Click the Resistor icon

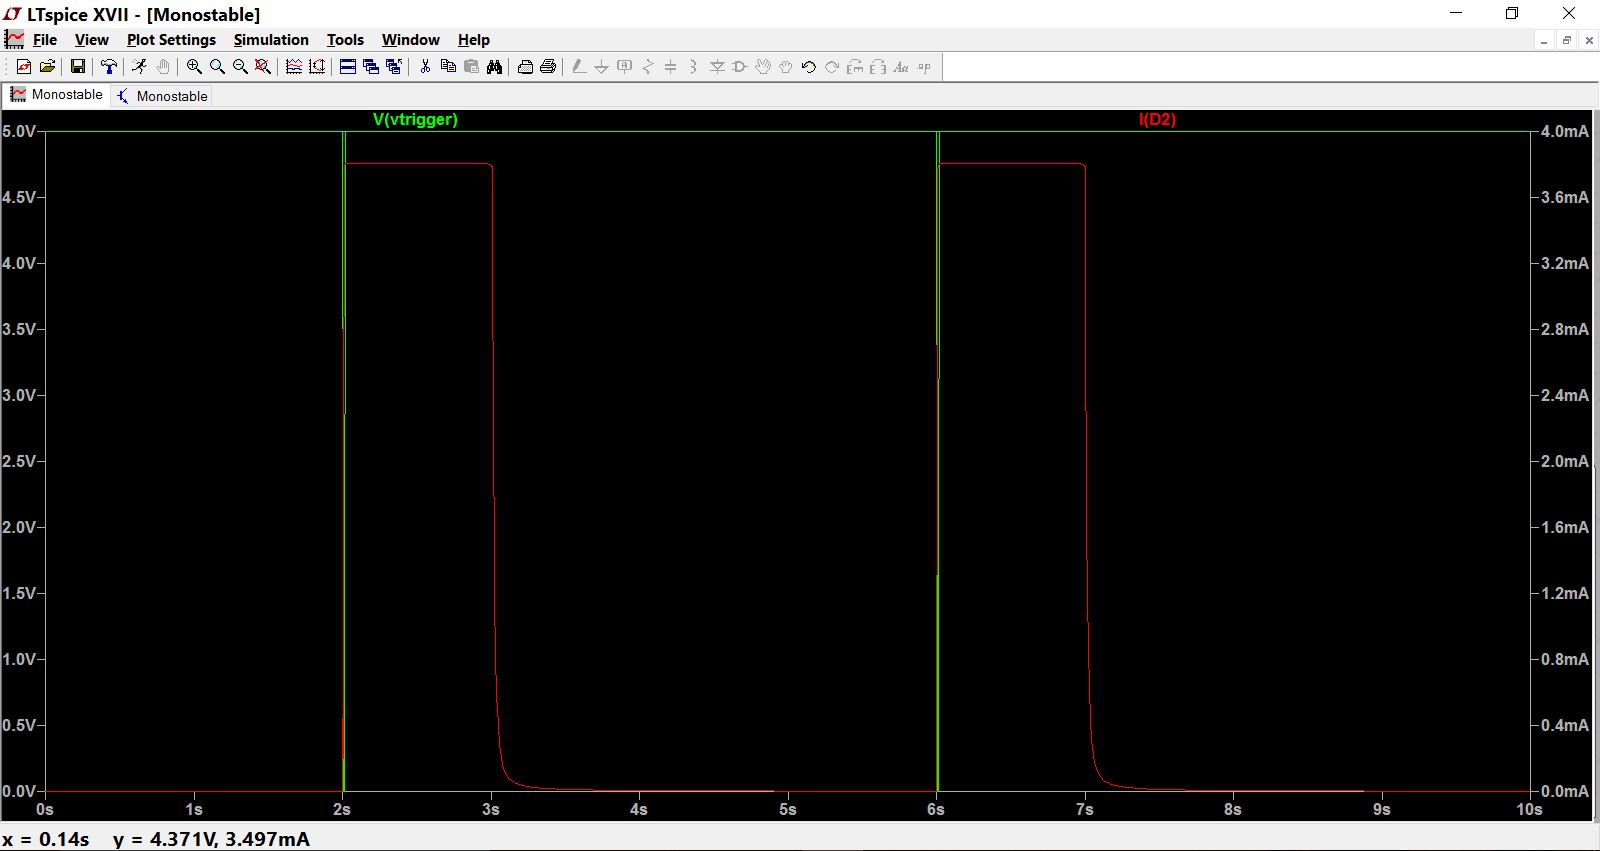(x=648, y=67)
